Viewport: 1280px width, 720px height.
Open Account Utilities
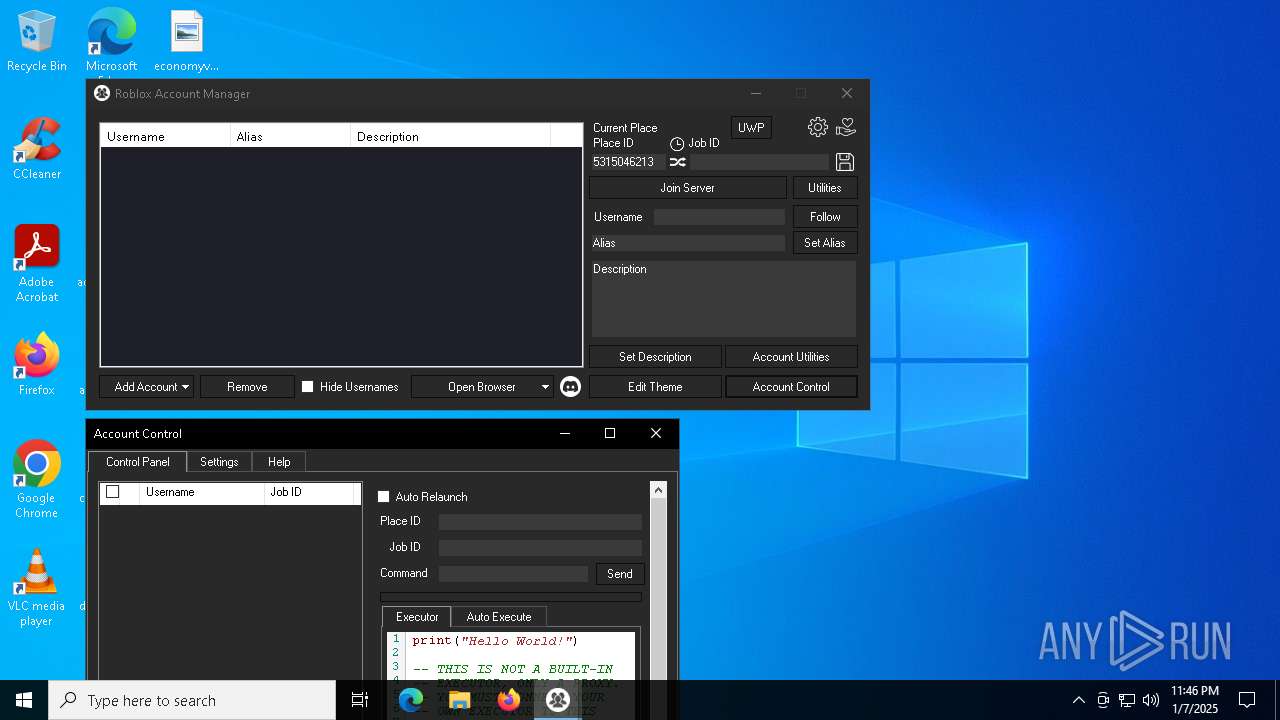click(x=791, y=357)
